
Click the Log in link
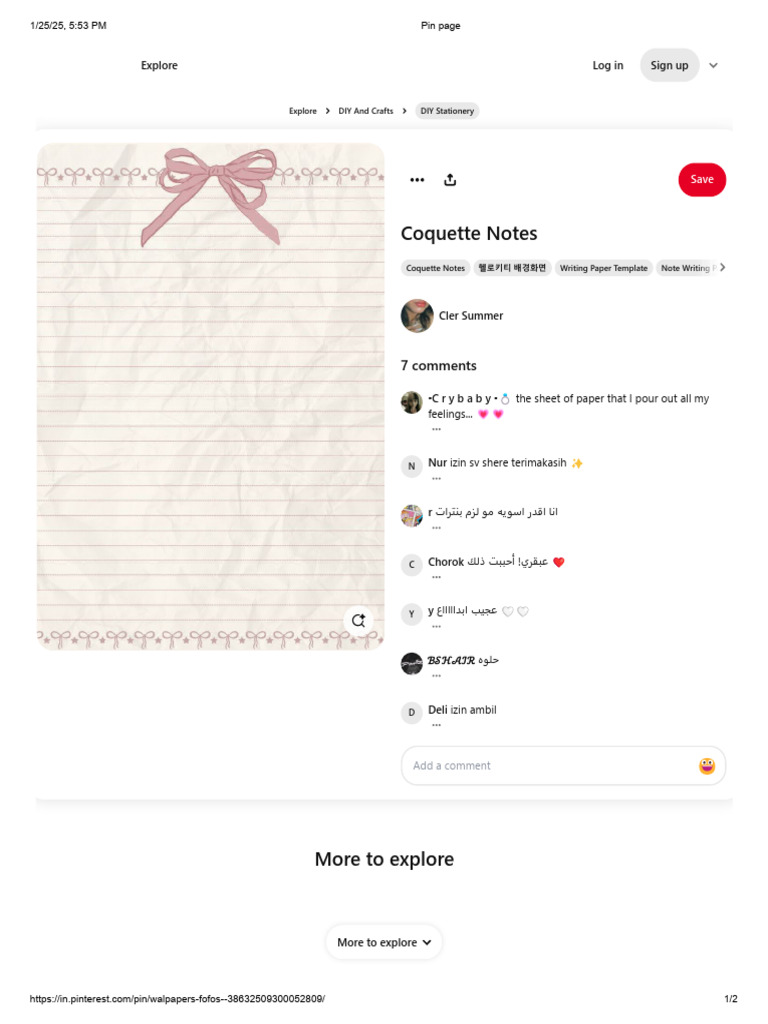608,65
